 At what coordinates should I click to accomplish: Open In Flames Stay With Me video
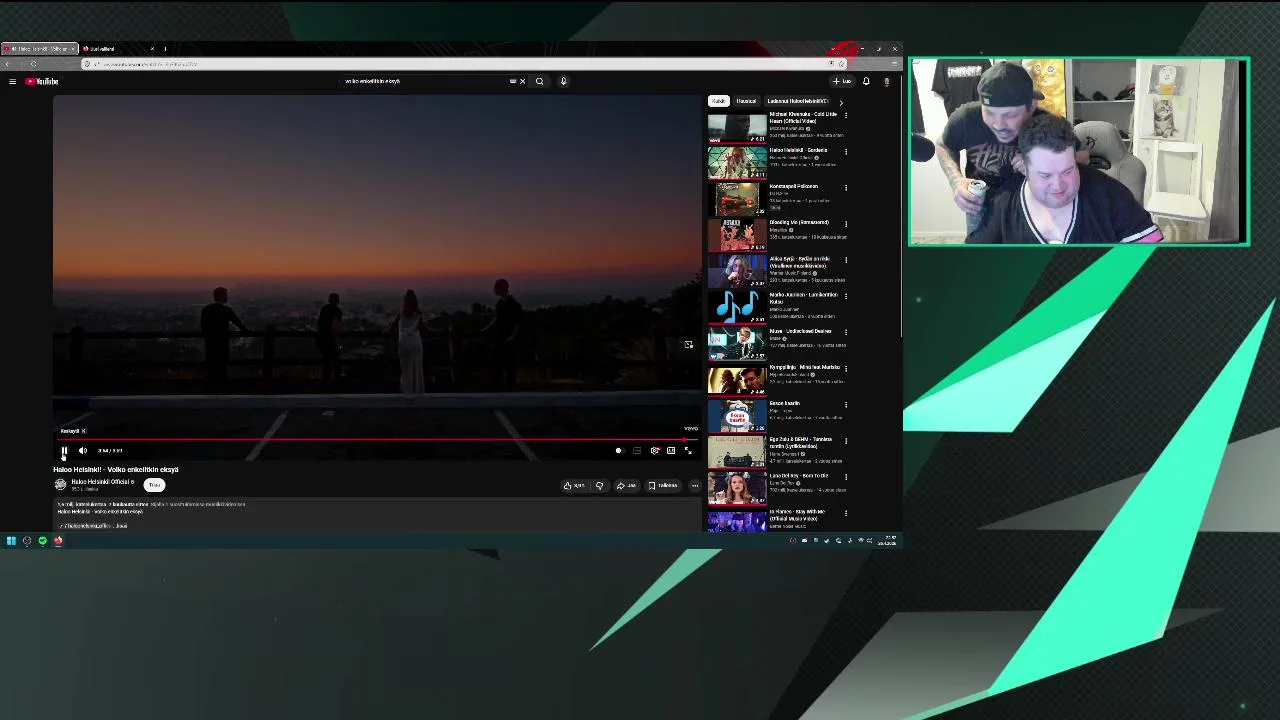[737, 520]
